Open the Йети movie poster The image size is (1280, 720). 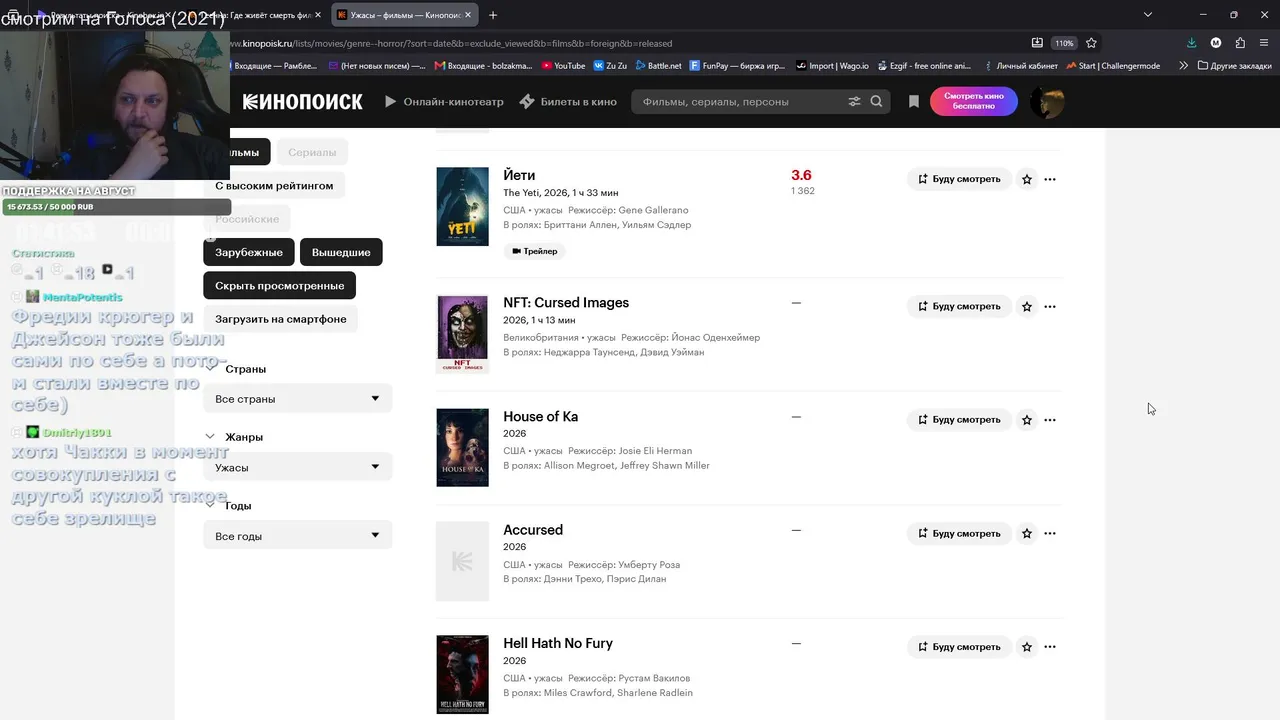[462, 206]
